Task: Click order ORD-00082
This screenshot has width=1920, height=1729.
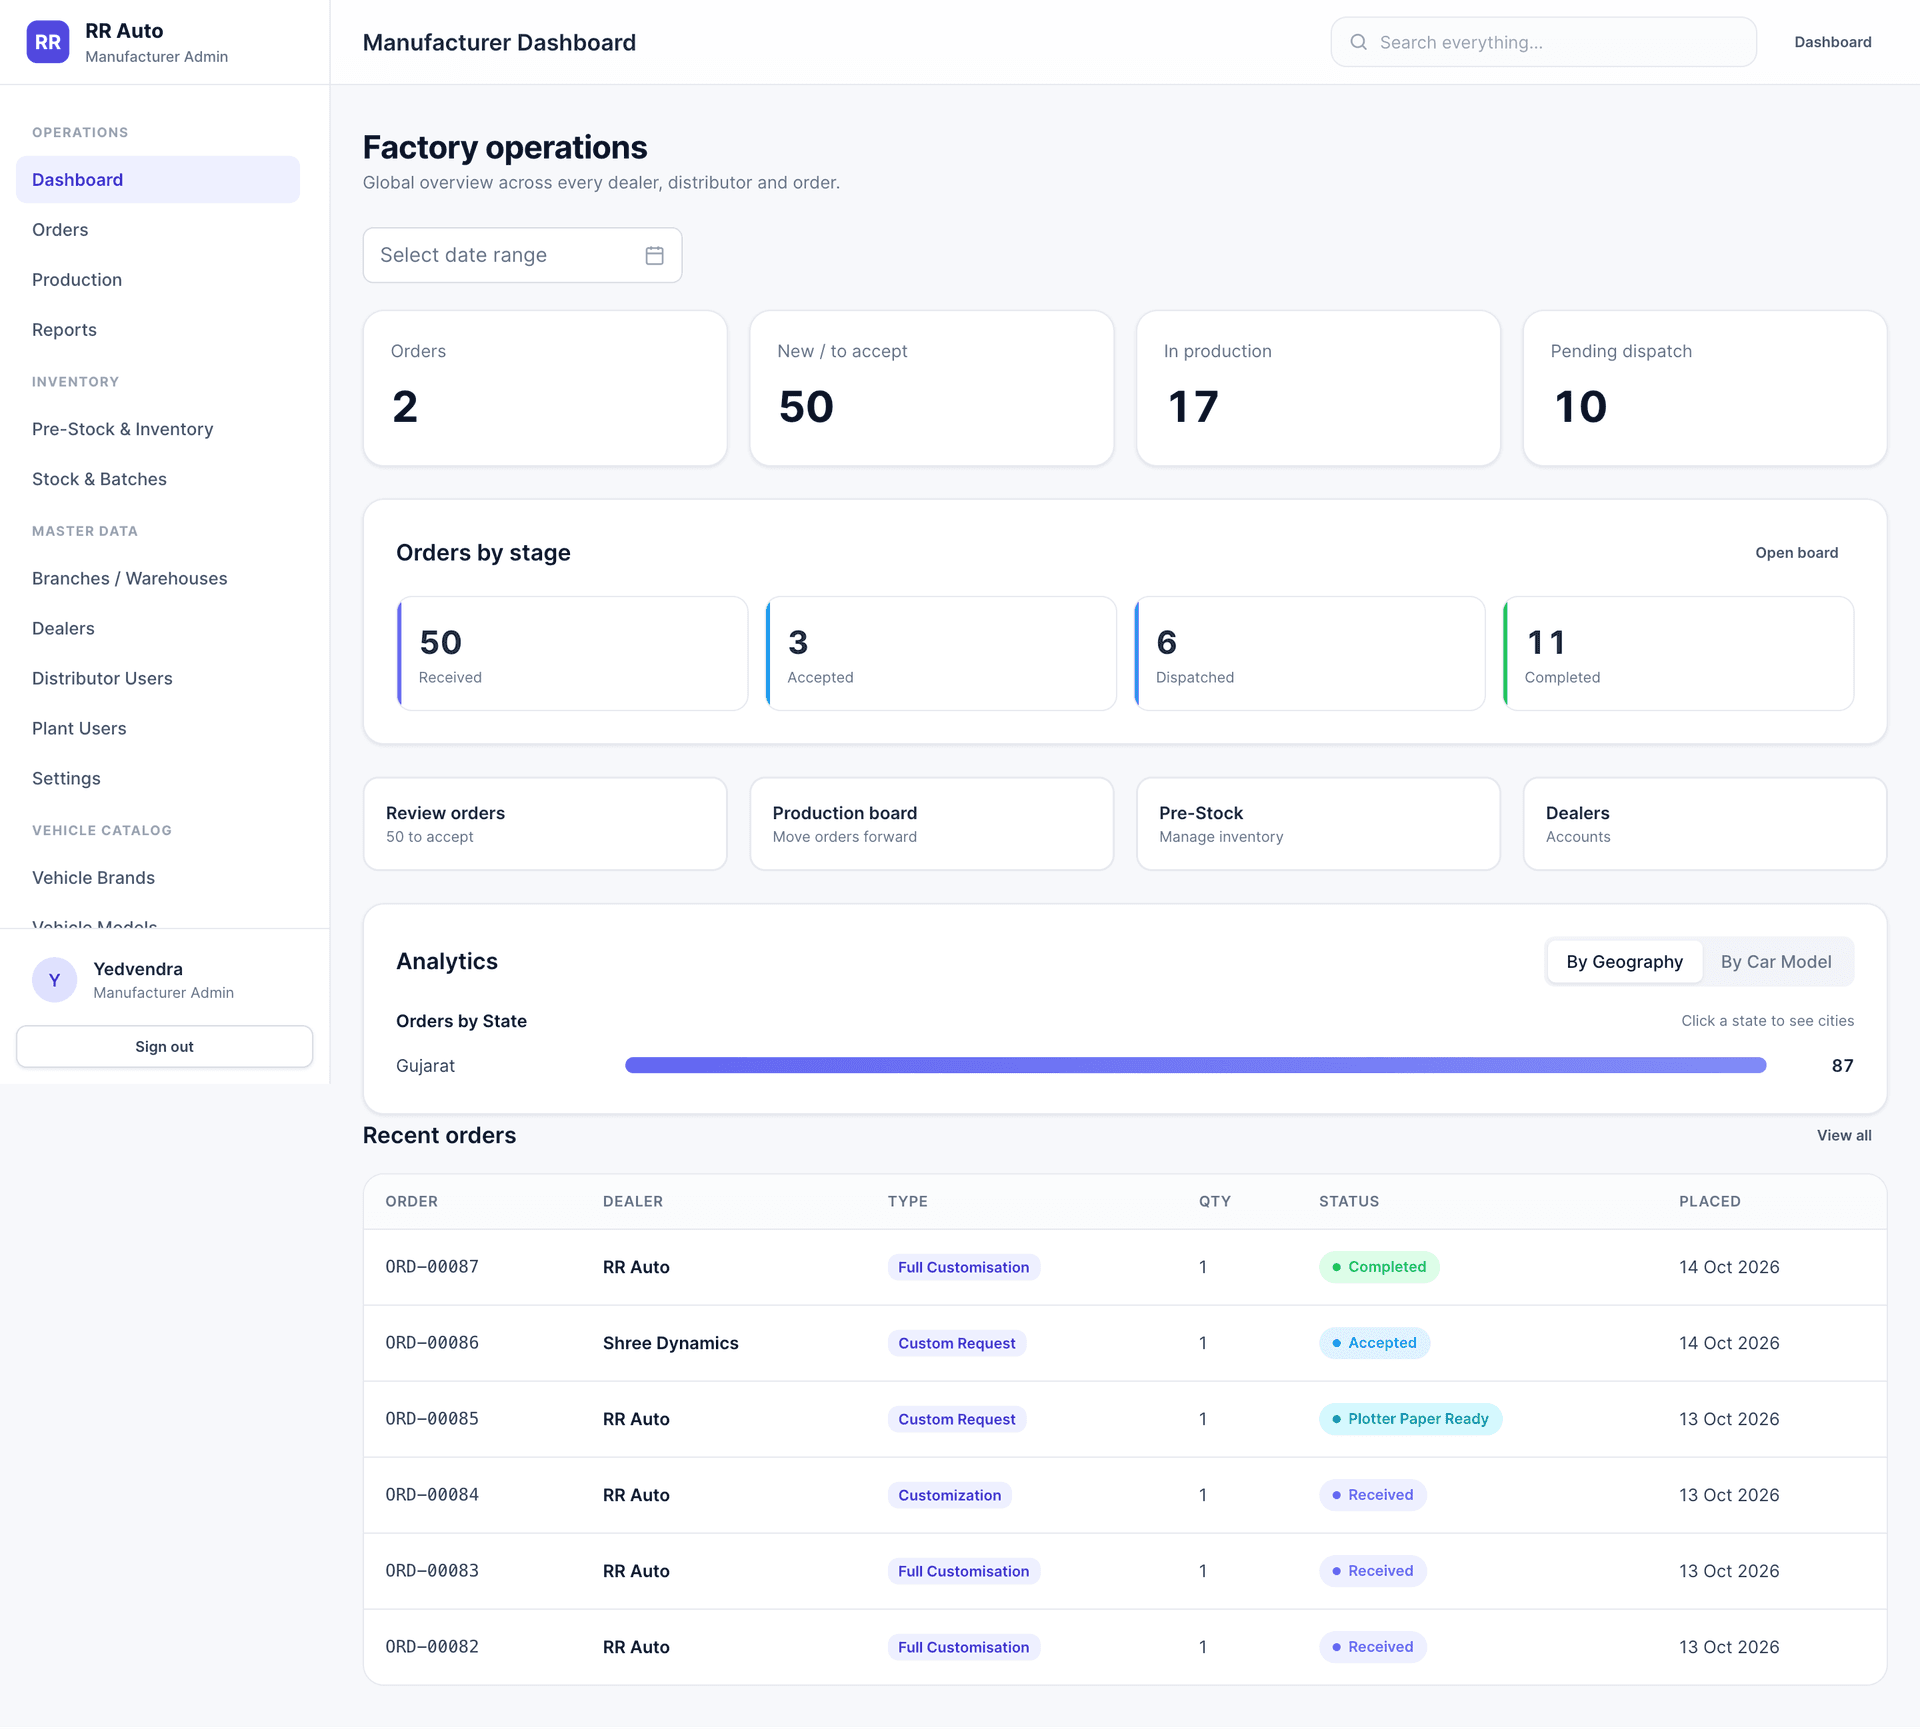Action: click(x=432, y=1647)
